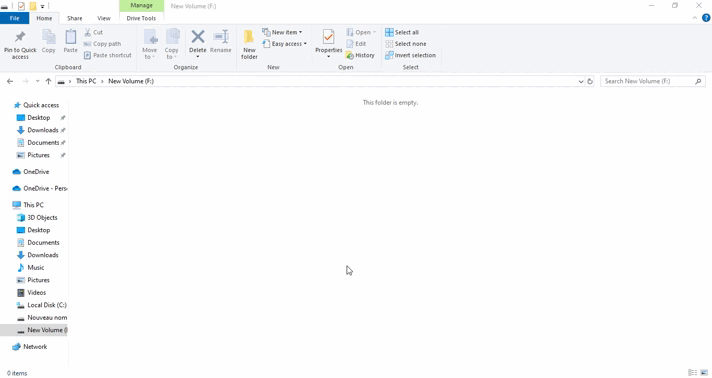Image resolution: width=712 pixels, height=378 pixels.
Task: Click the search magnifier icon
Action: point(698,81)
